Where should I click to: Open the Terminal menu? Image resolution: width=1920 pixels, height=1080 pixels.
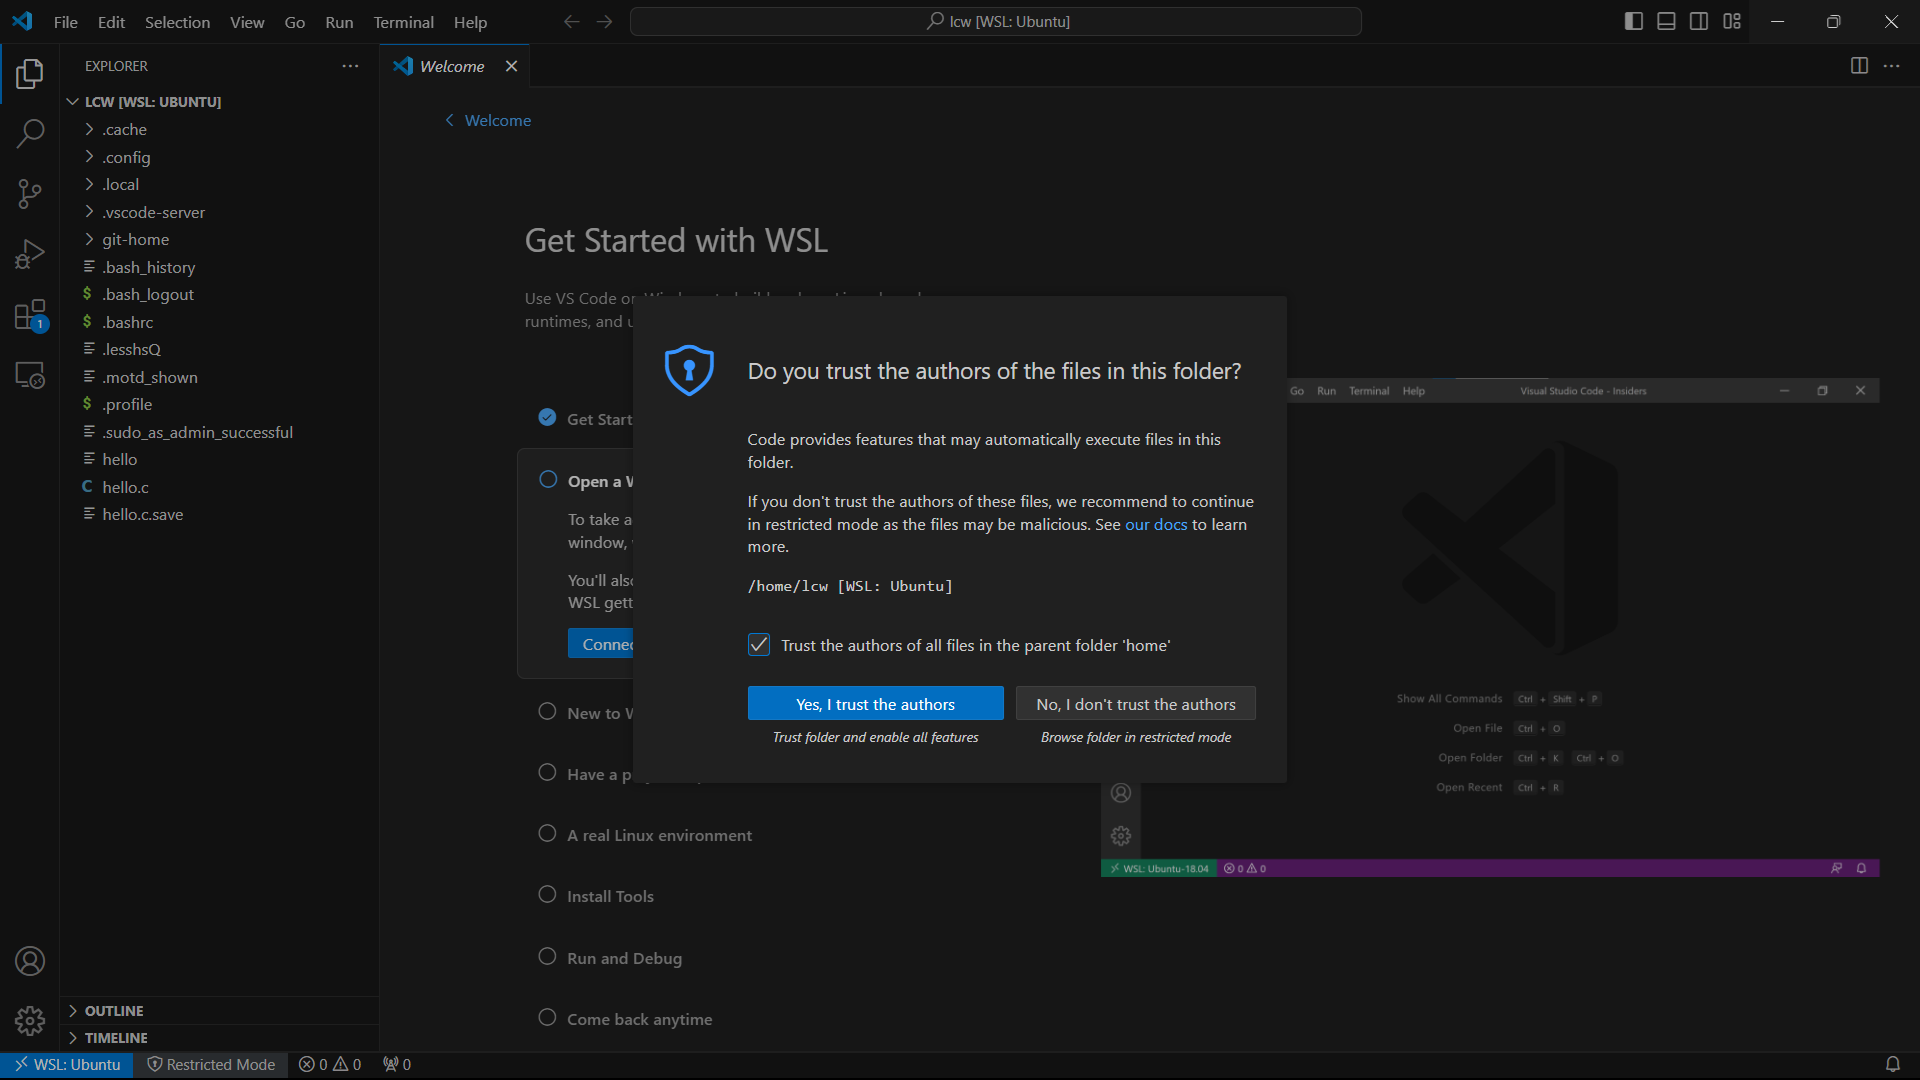coord(403,22)
